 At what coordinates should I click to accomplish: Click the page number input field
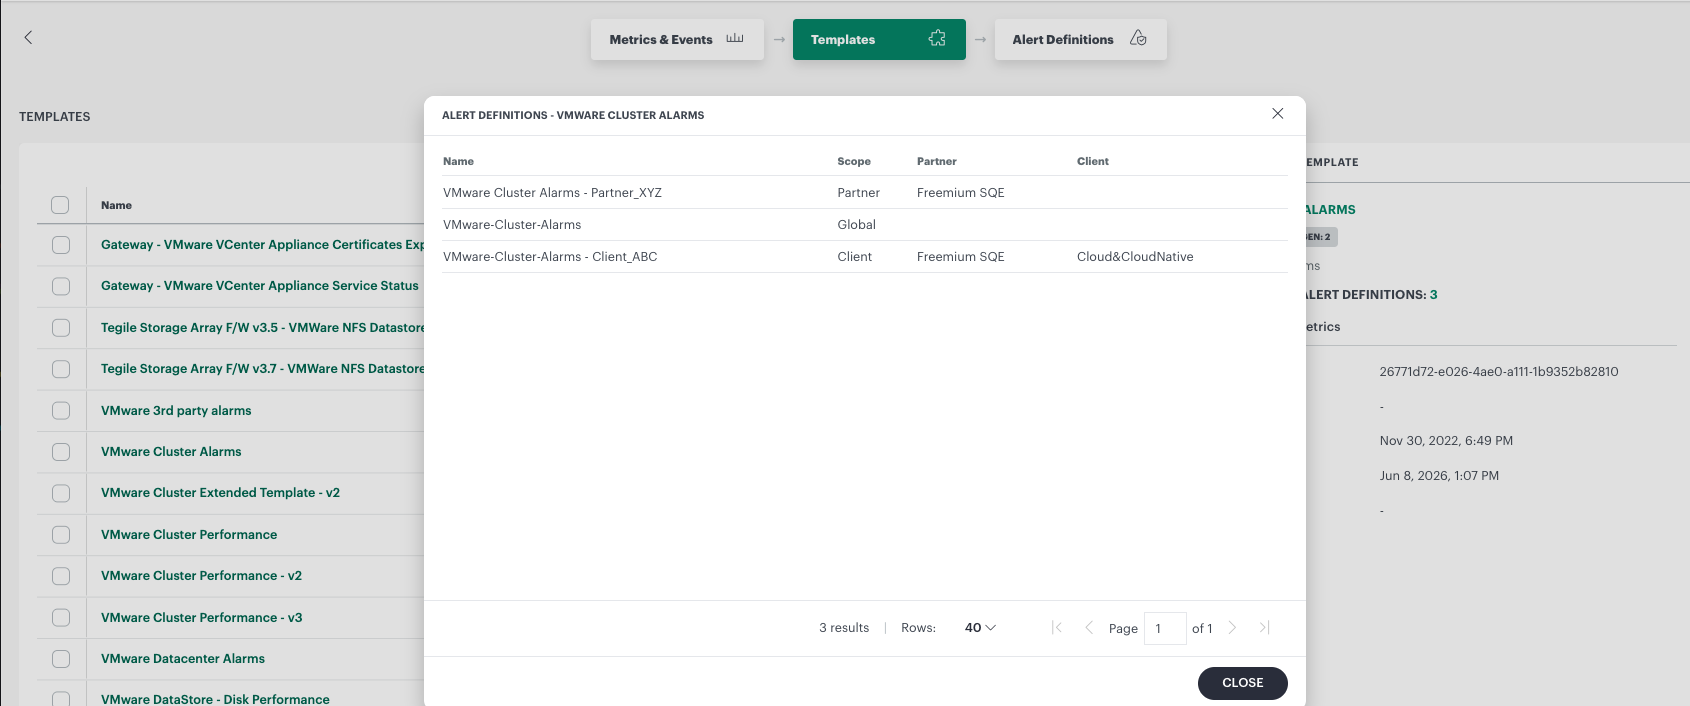[x=1165, y=628]
